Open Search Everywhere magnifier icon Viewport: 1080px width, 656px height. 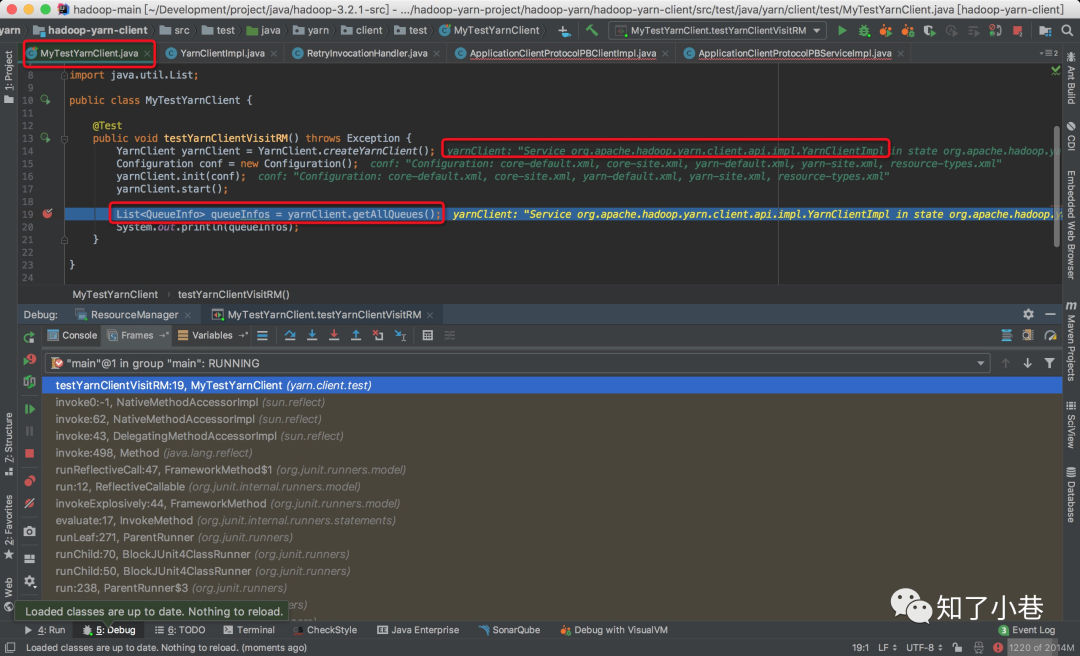1067,30
